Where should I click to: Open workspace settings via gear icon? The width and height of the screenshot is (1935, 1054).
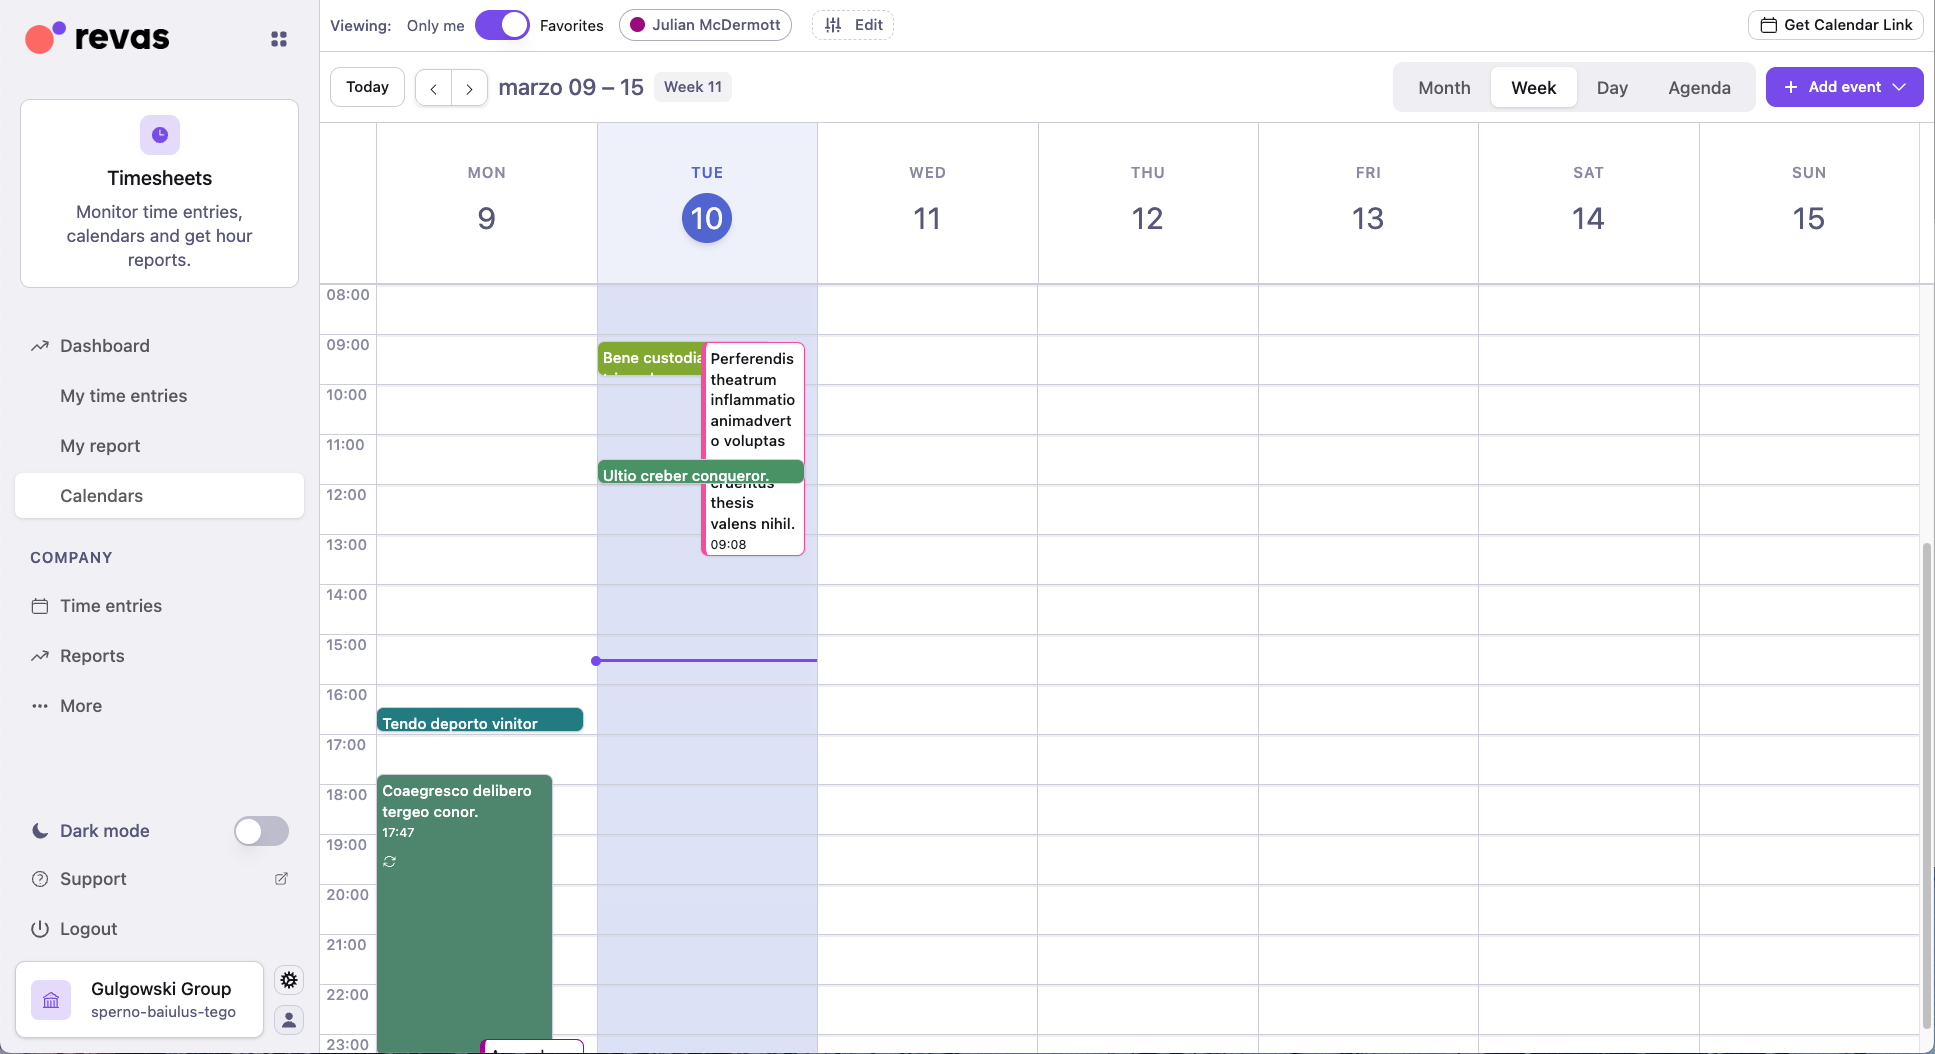click(x=288, y=980)
